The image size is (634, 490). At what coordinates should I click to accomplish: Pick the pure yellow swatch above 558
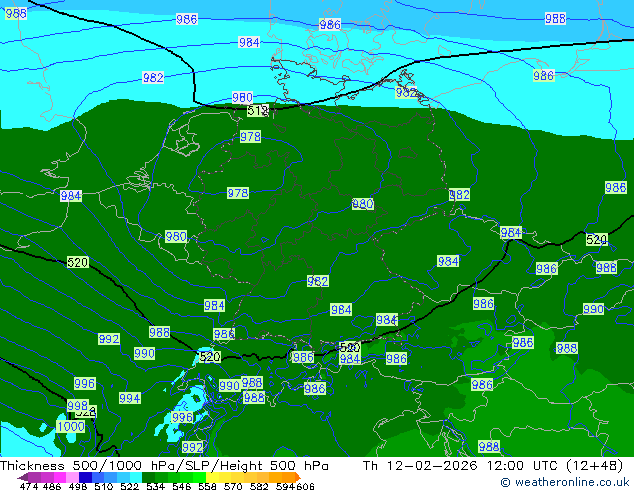[212, 477]
